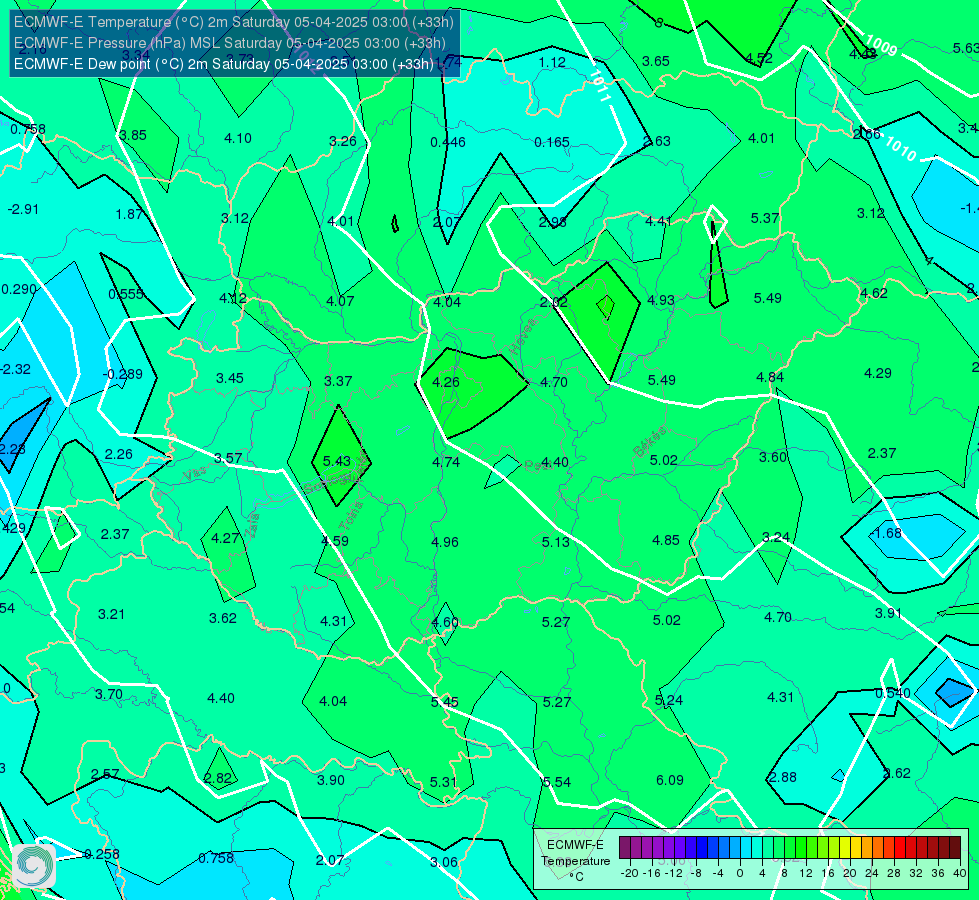Click the 3.65 dew point value
The width and height of the screenshot is (979, 900).
[x=656, y=61]
